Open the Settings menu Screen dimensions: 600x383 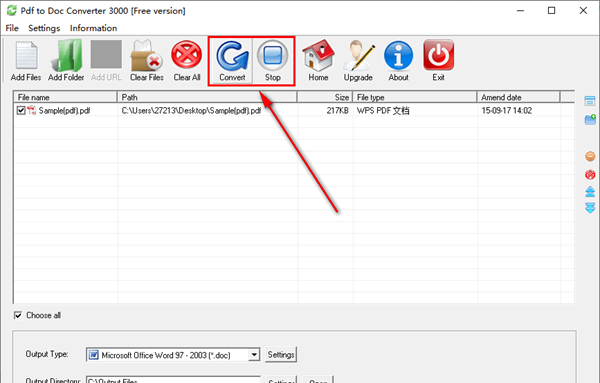(x=44, y=28)
